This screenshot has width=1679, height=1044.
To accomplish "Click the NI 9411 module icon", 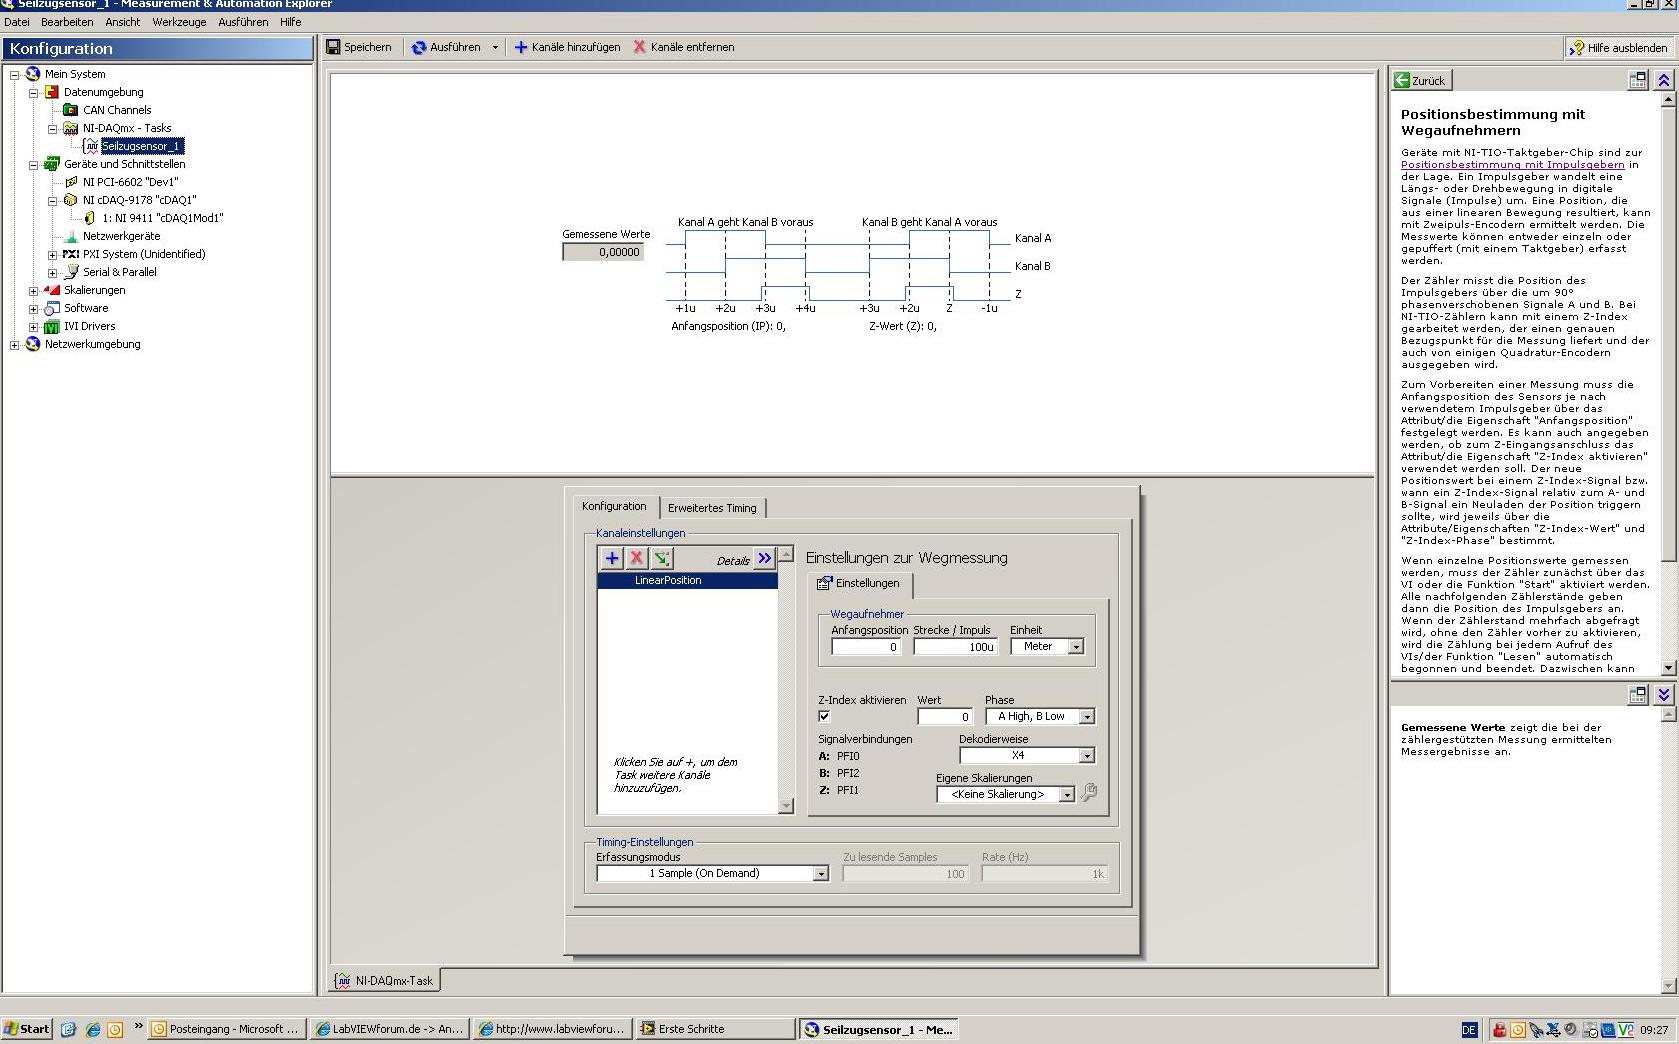I will coord(90,218).
